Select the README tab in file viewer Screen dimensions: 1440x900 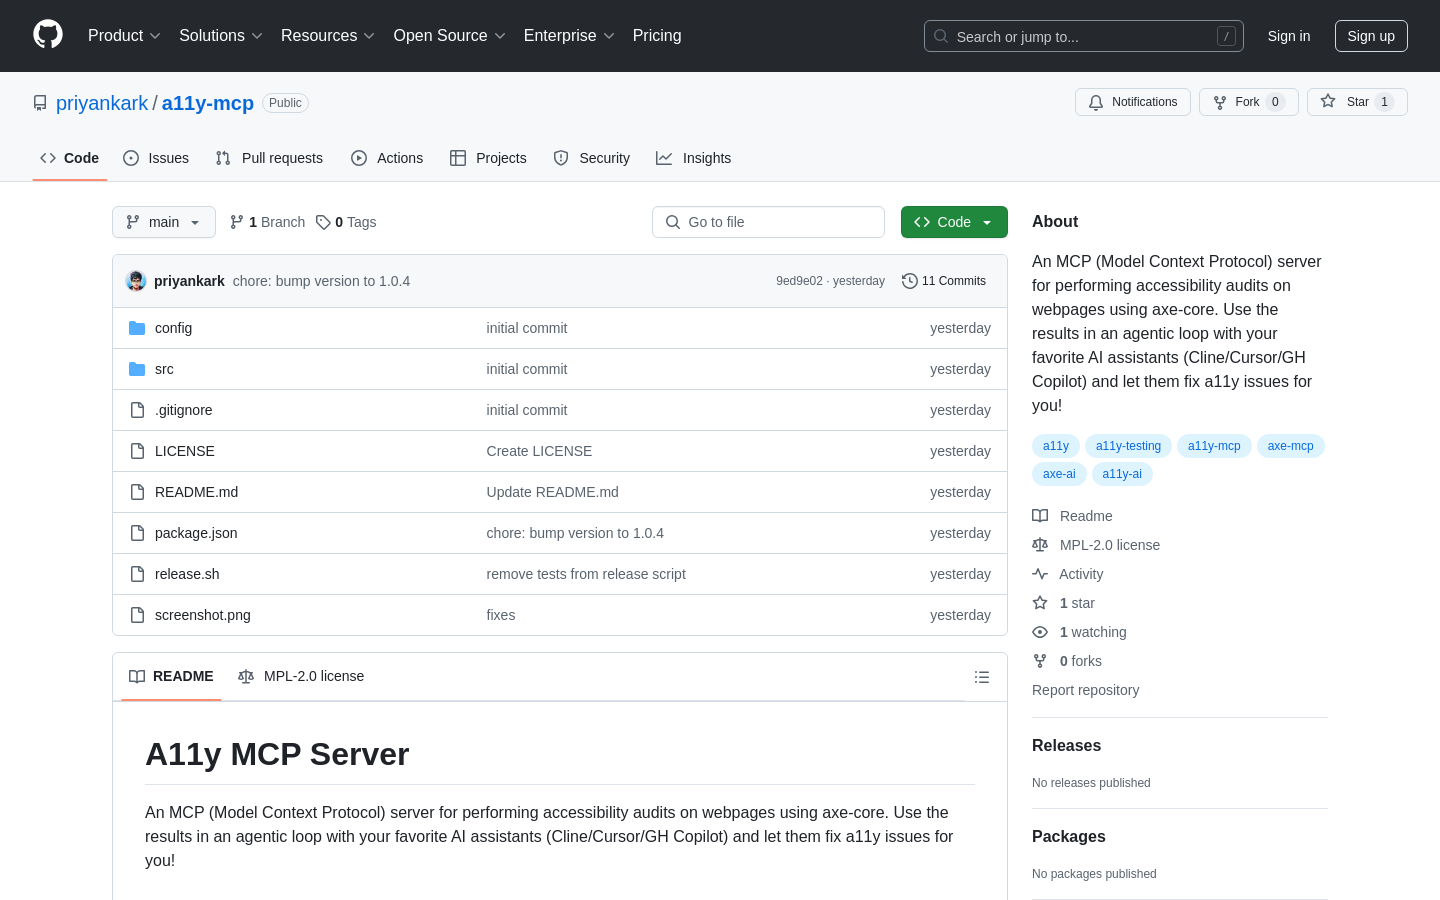(x=171, y=677)
